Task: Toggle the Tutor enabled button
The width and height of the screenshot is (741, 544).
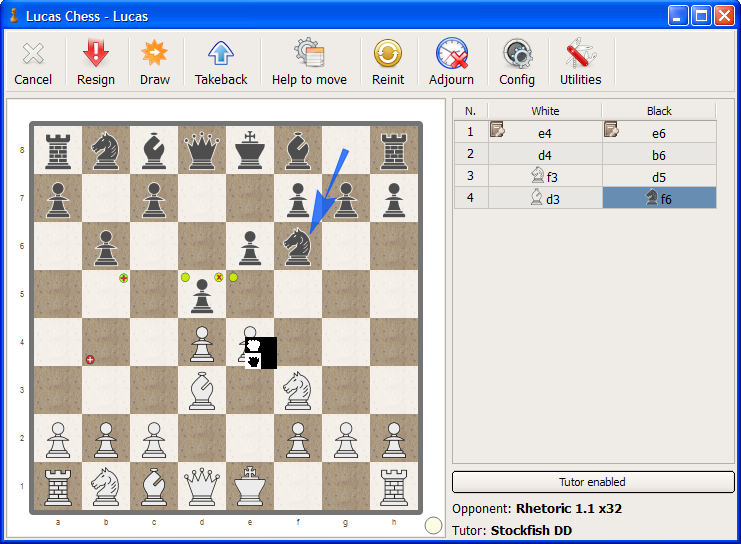Action: point(593,482)
